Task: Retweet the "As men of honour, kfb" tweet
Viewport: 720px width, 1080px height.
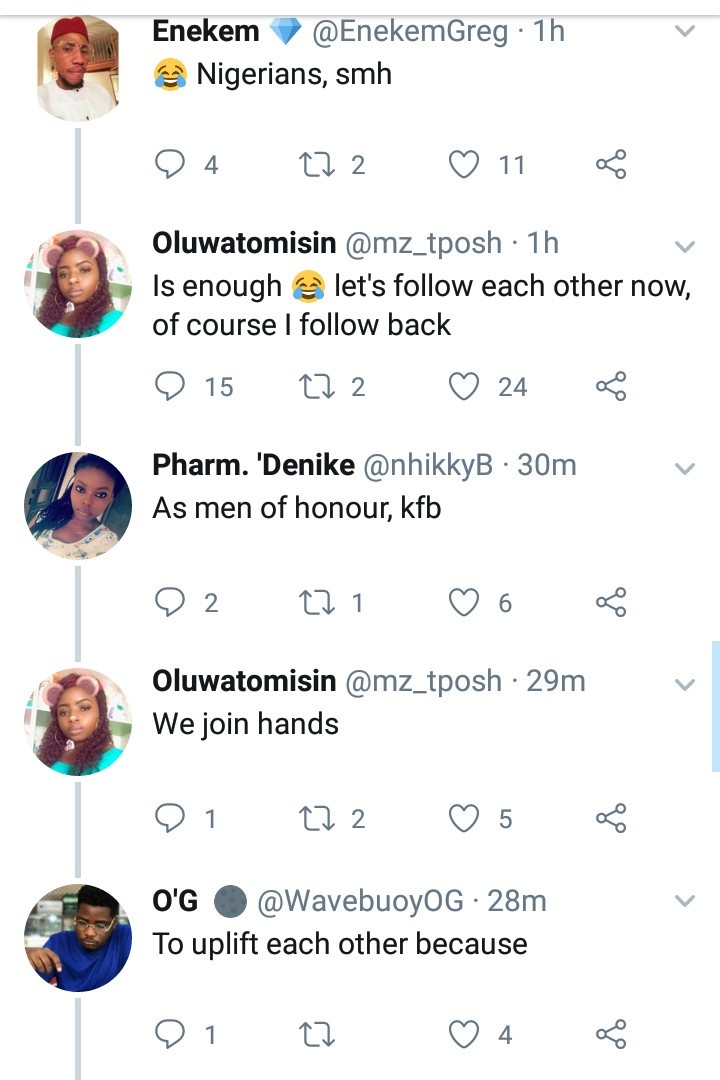Action: tap(317, 602)
